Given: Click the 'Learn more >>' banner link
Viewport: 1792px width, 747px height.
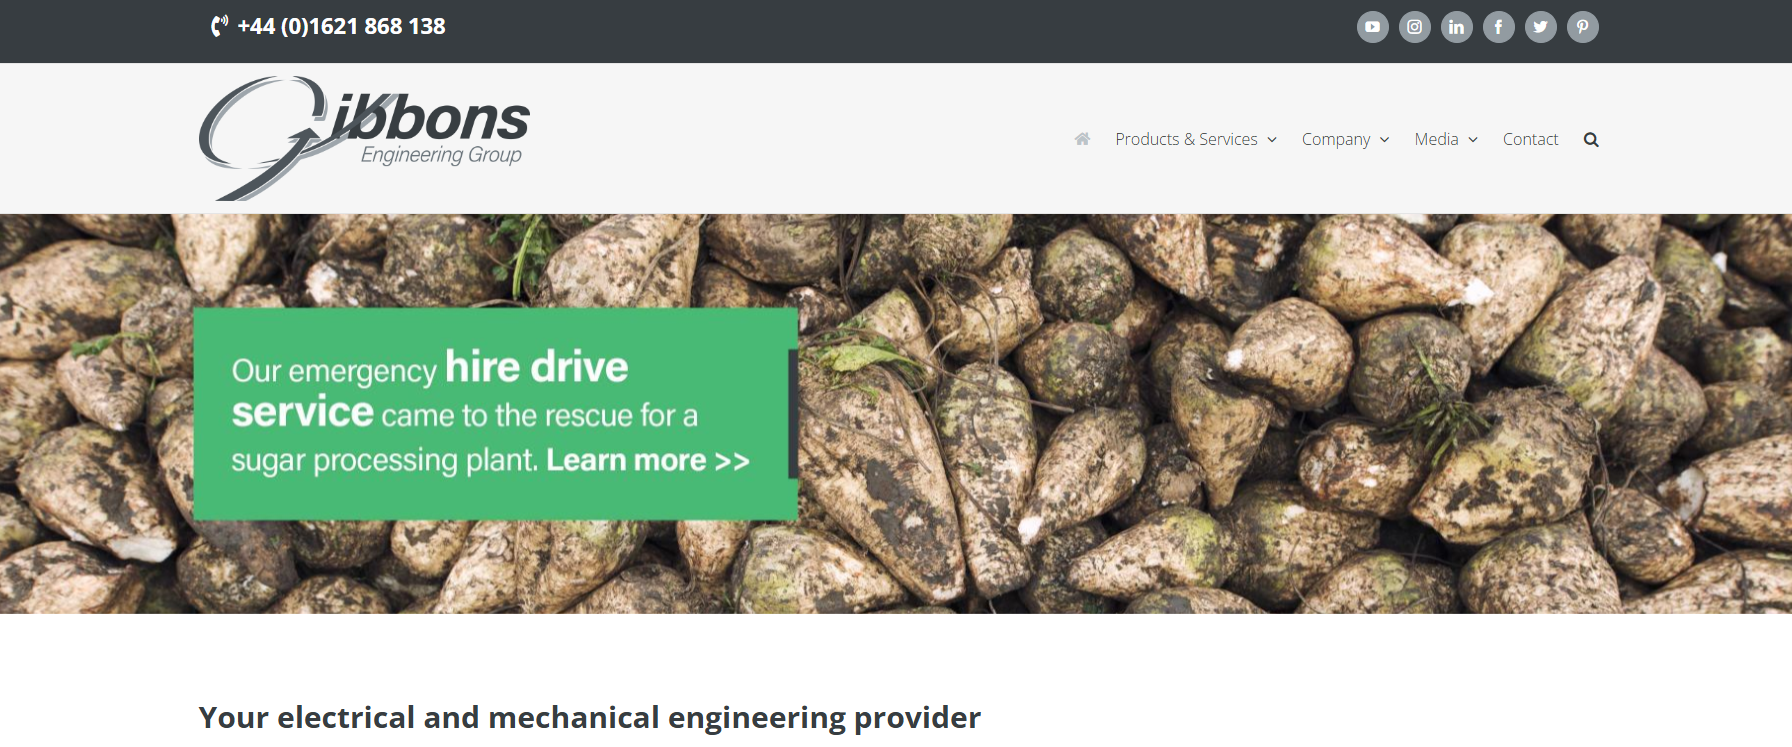Looking at the screenshot, I should 647,460.
